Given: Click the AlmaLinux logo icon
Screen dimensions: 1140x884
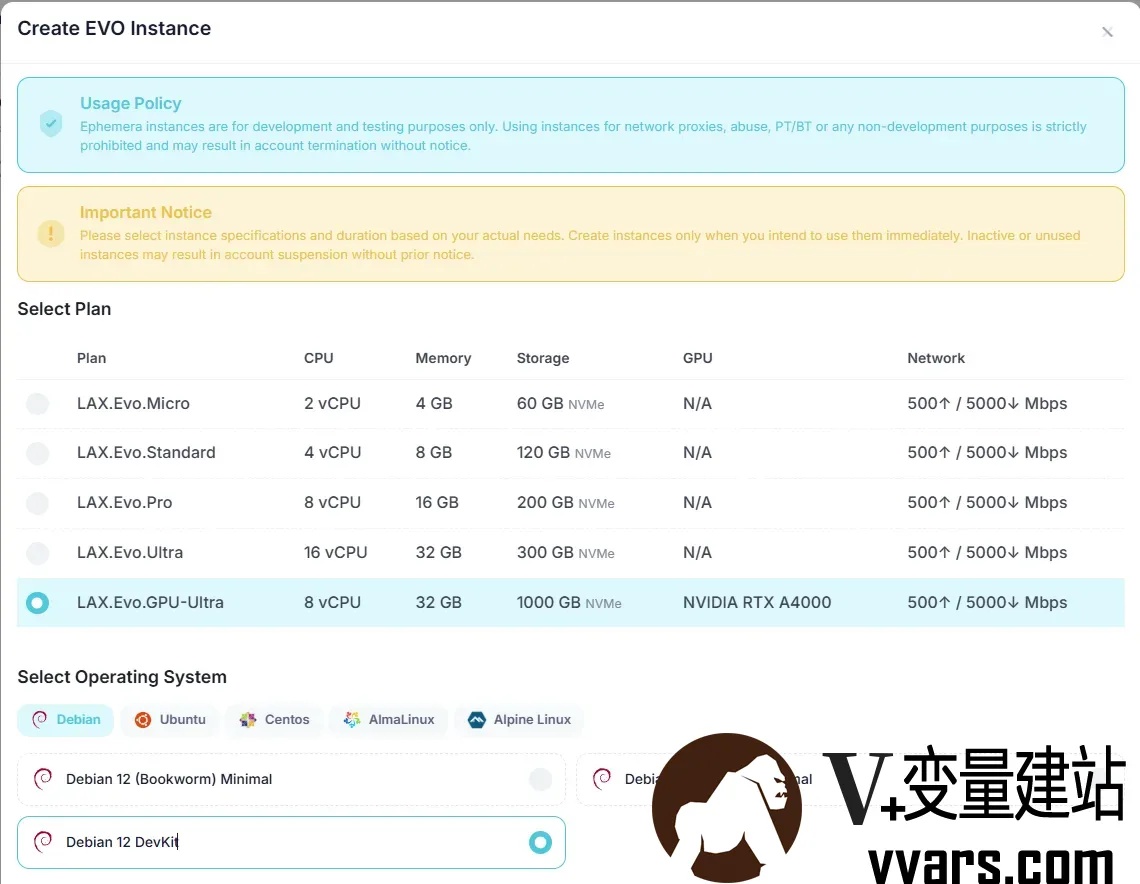Looking at the screenshot, I should [x=352, y=720].
